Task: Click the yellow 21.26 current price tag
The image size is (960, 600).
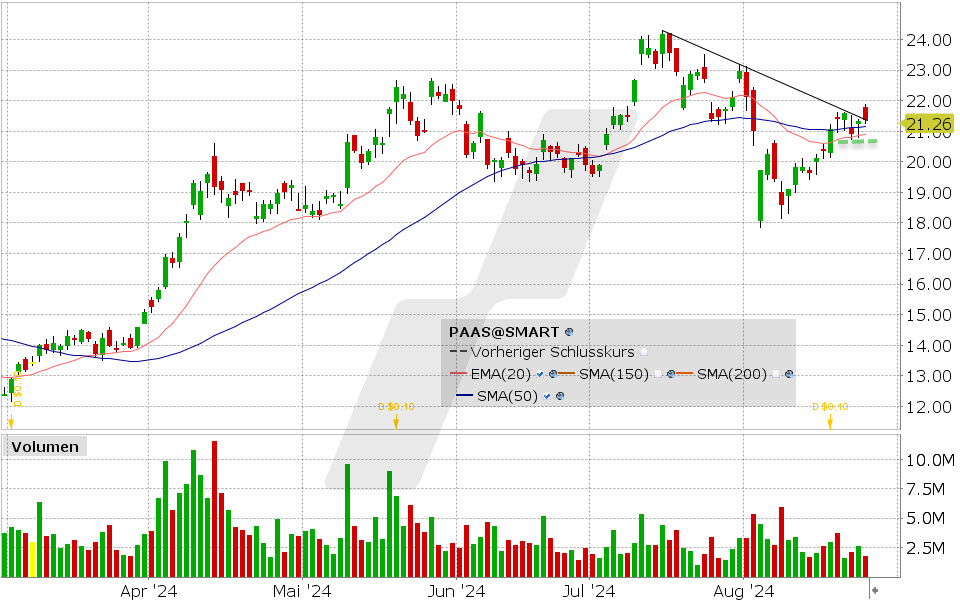Action: click(928, 124)
